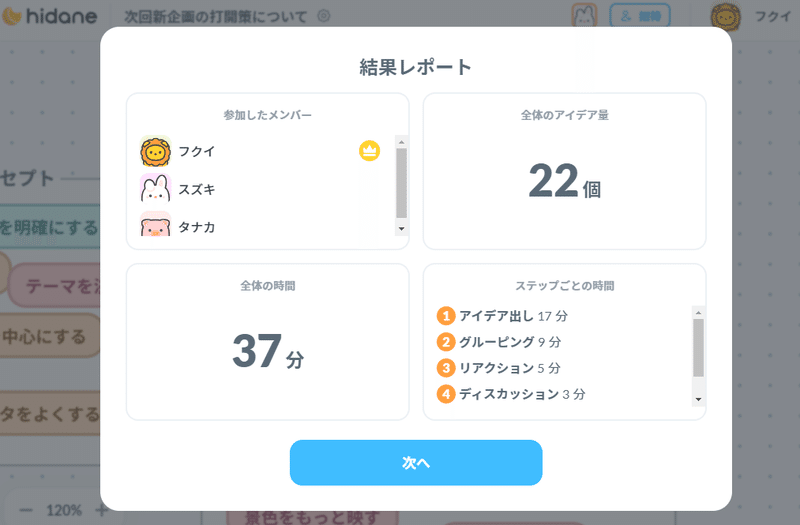Click Fukui's lion avatar in member list
The width and height of the screenshot is (800, 525).
coord(155,151)
